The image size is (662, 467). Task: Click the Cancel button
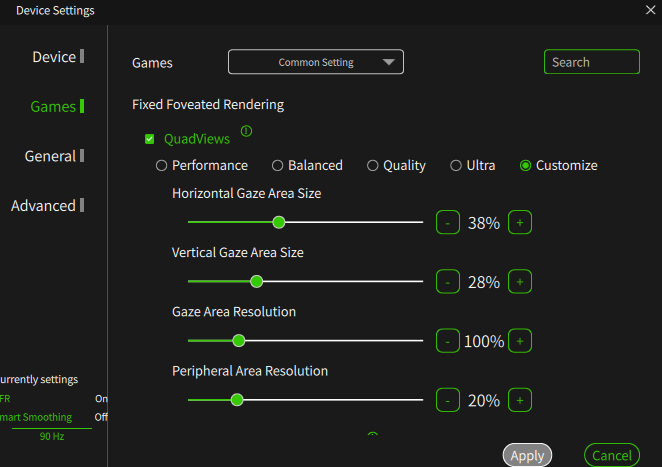coord(612,456)
